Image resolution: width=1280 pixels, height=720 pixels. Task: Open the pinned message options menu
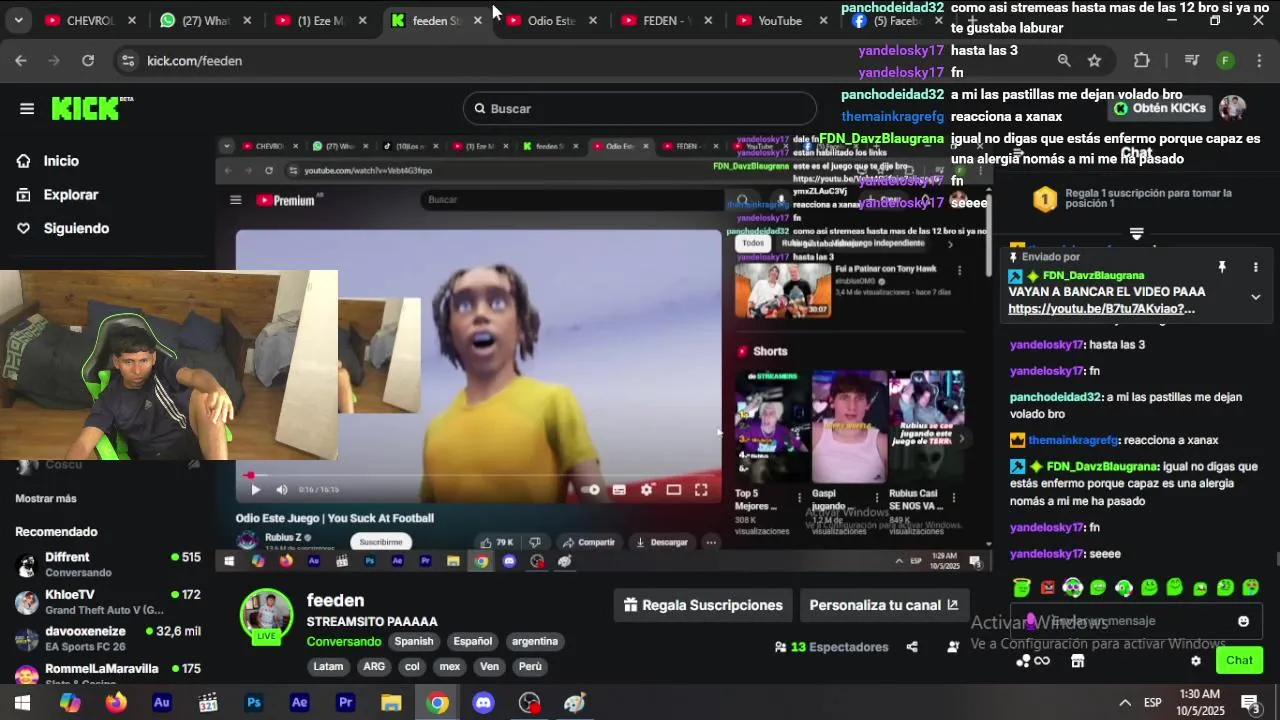1256,267
